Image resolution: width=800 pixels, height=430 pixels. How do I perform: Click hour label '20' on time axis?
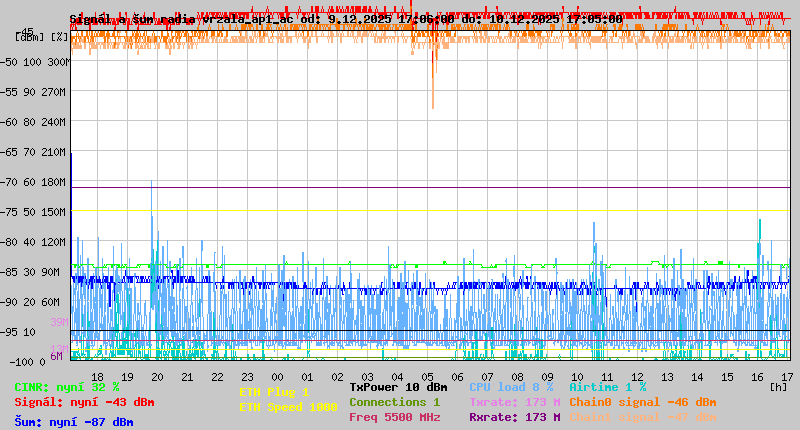157,377
